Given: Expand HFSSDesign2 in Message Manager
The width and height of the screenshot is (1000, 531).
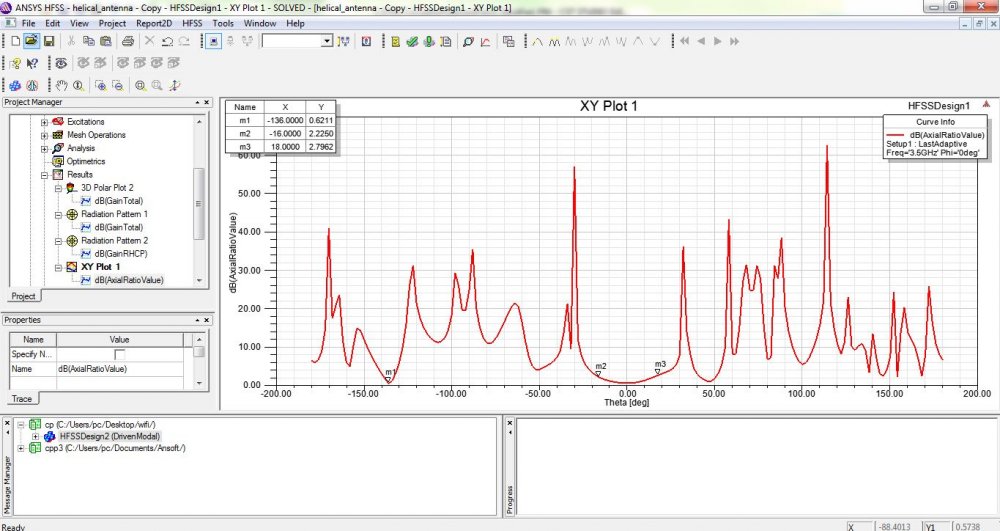Looking at the screenshot, I should coord(36,437).
